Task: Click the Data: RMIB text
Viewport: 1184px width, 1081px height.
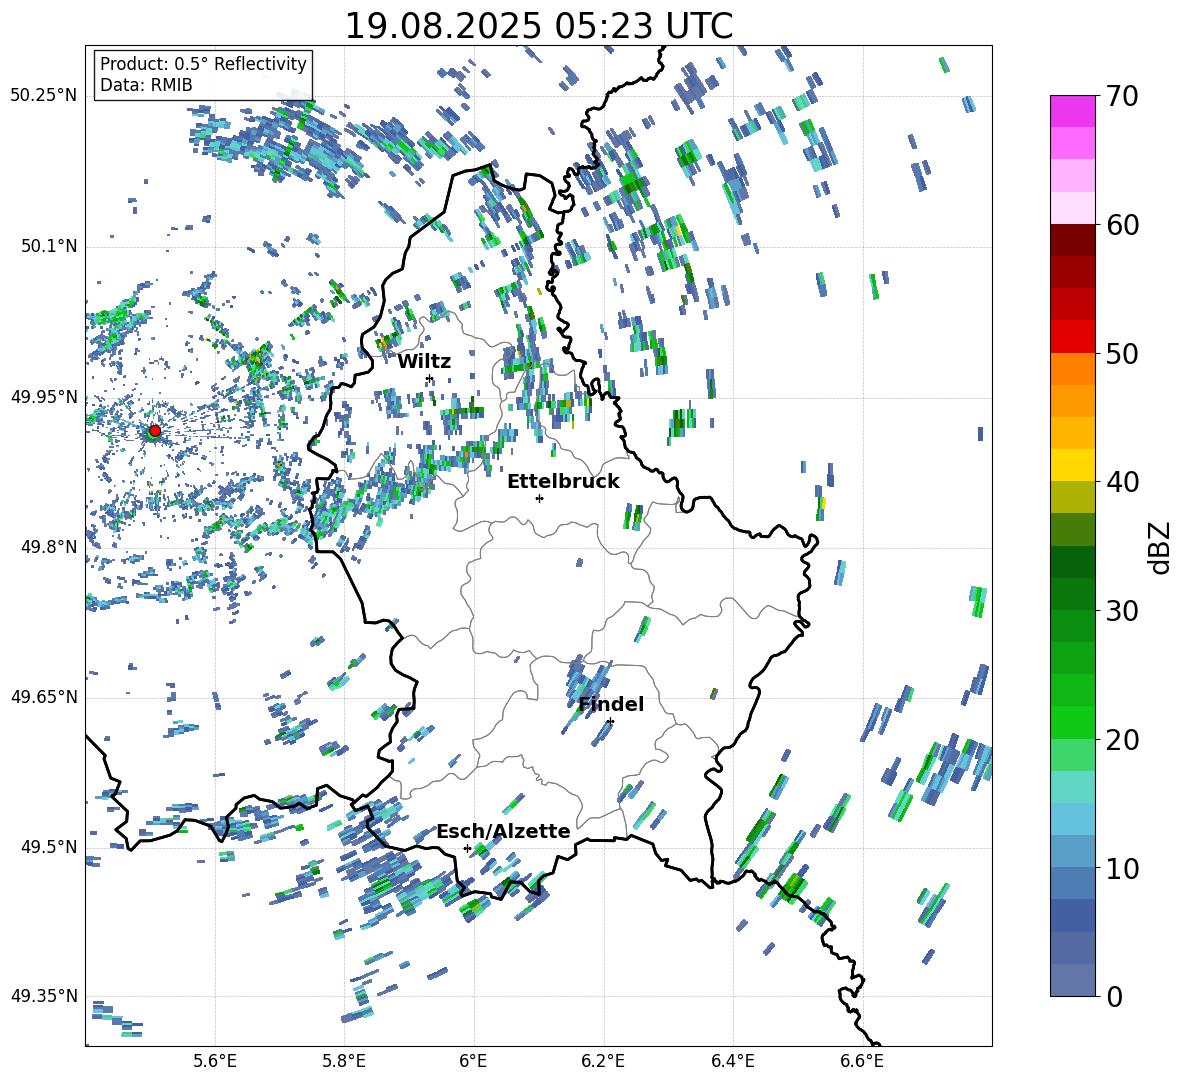Action: click(146, 85)
